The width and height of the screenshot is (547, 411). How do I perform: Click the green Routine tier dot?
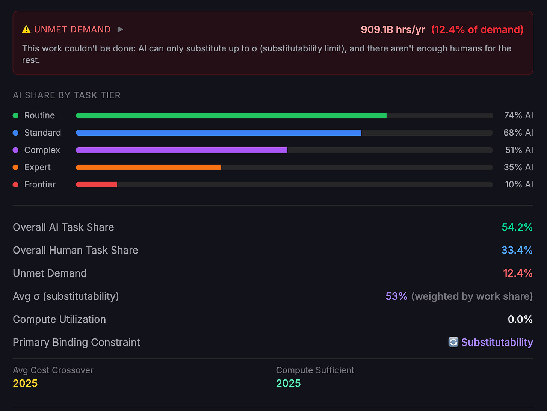click(x=15, y=115)
